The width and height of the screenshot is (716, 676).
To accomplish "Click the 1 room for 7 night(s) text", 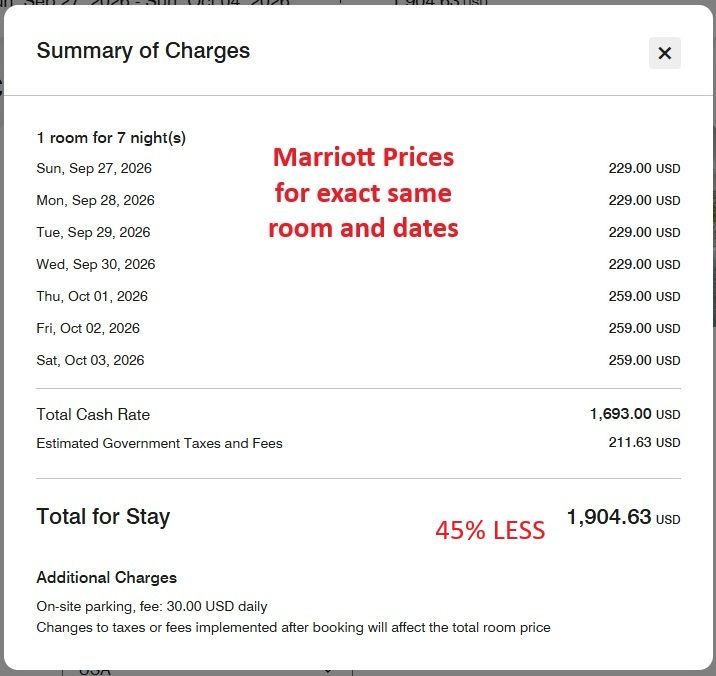I will pyautogui.click(x=111, y=137).
